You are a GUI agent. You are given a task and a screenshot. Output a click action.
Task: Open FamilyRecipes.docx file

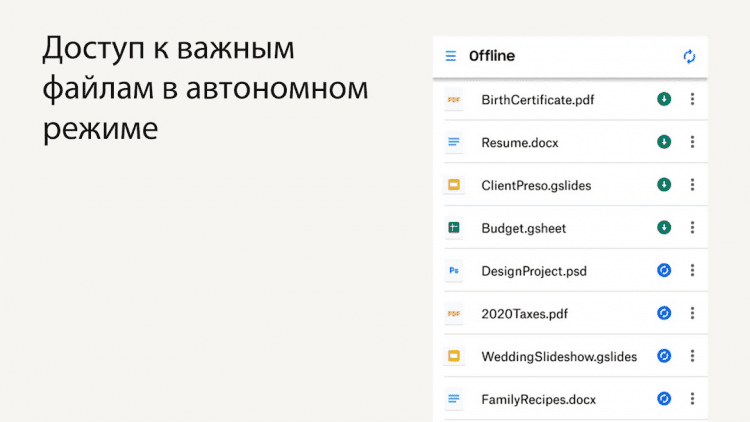(538, 399)
